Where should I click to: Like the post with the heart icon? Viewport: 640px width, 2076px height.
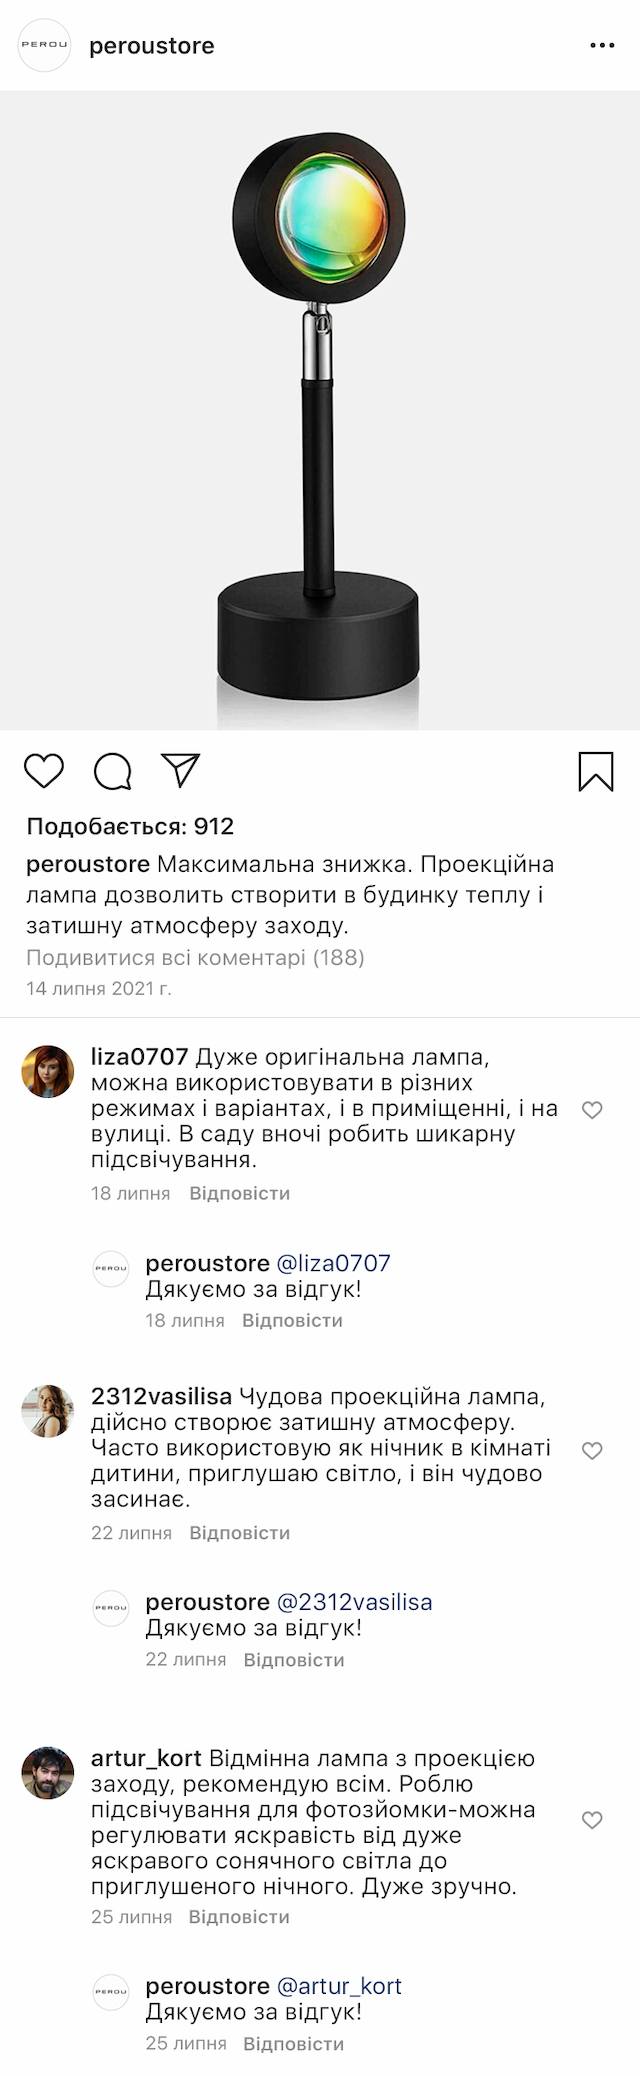tap(44, 771)
